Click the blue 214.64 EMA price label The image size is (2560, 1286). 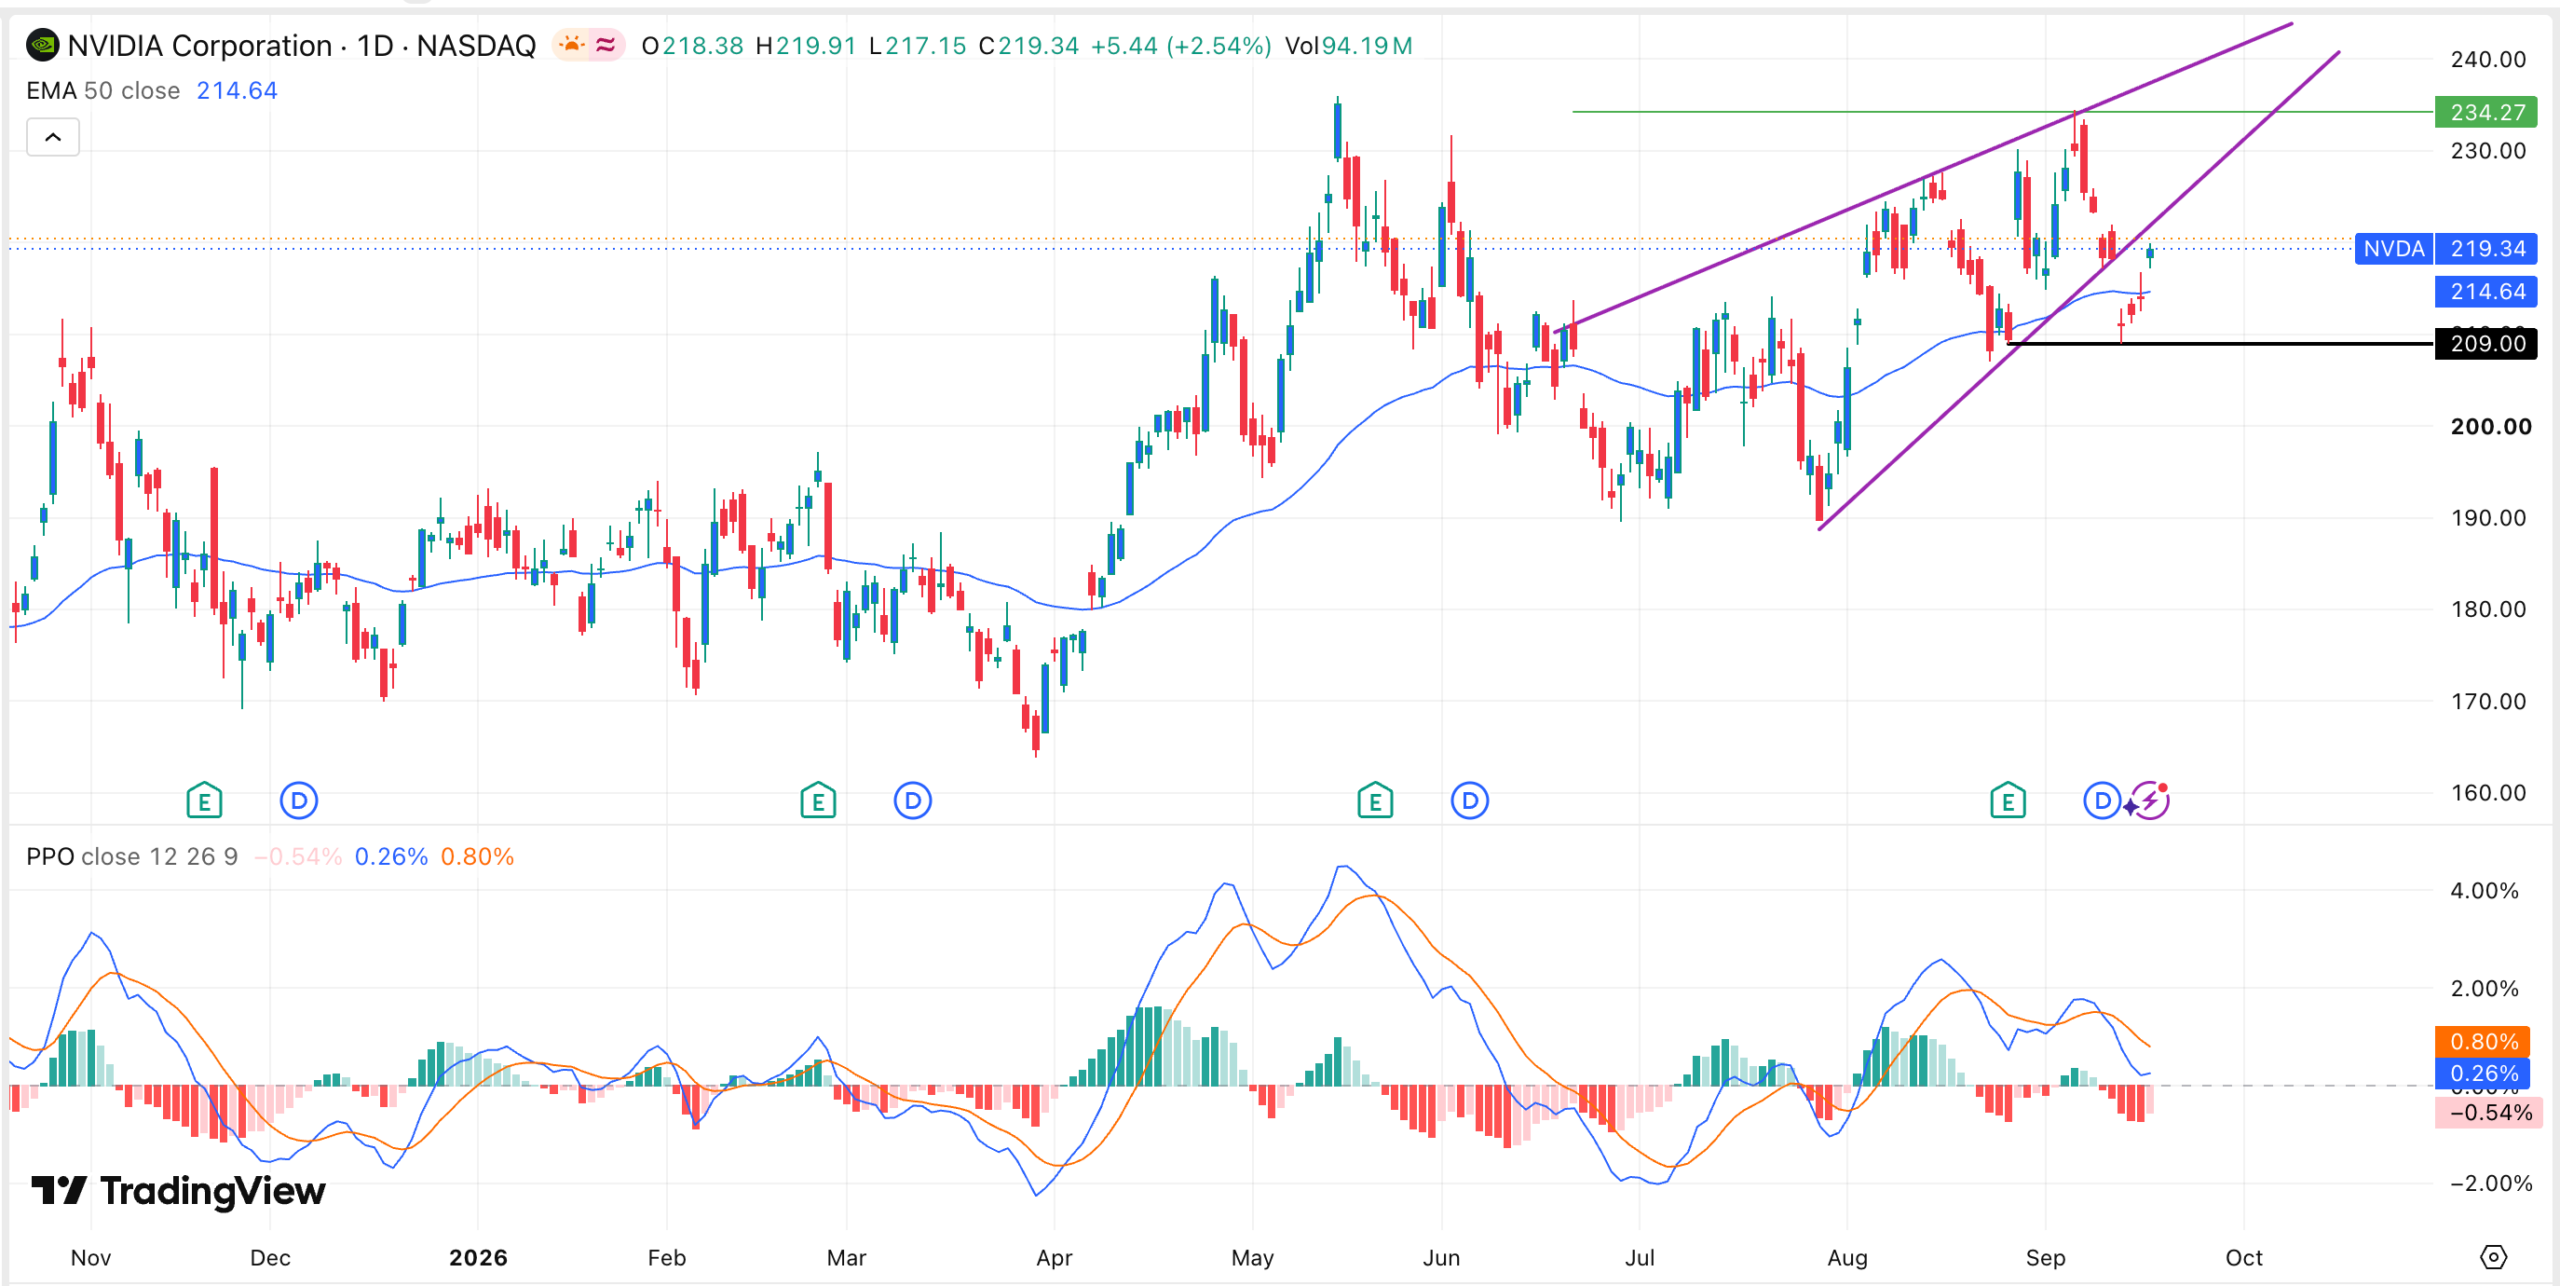(x=2487, y=292)
